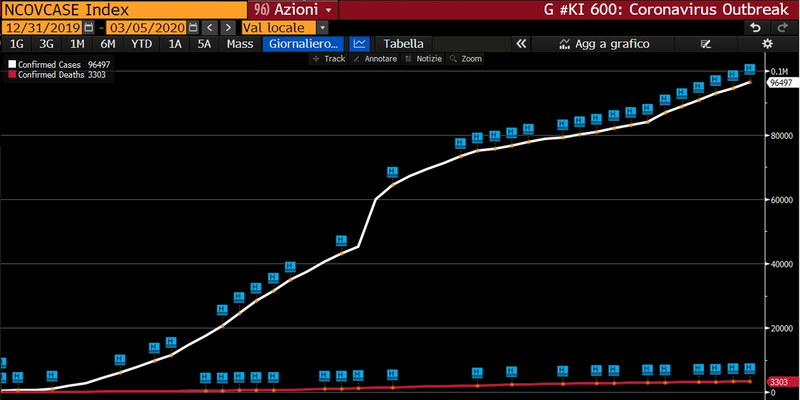Activate the Annotare annotation tool
800x400 pixels.
pos(375,59)
